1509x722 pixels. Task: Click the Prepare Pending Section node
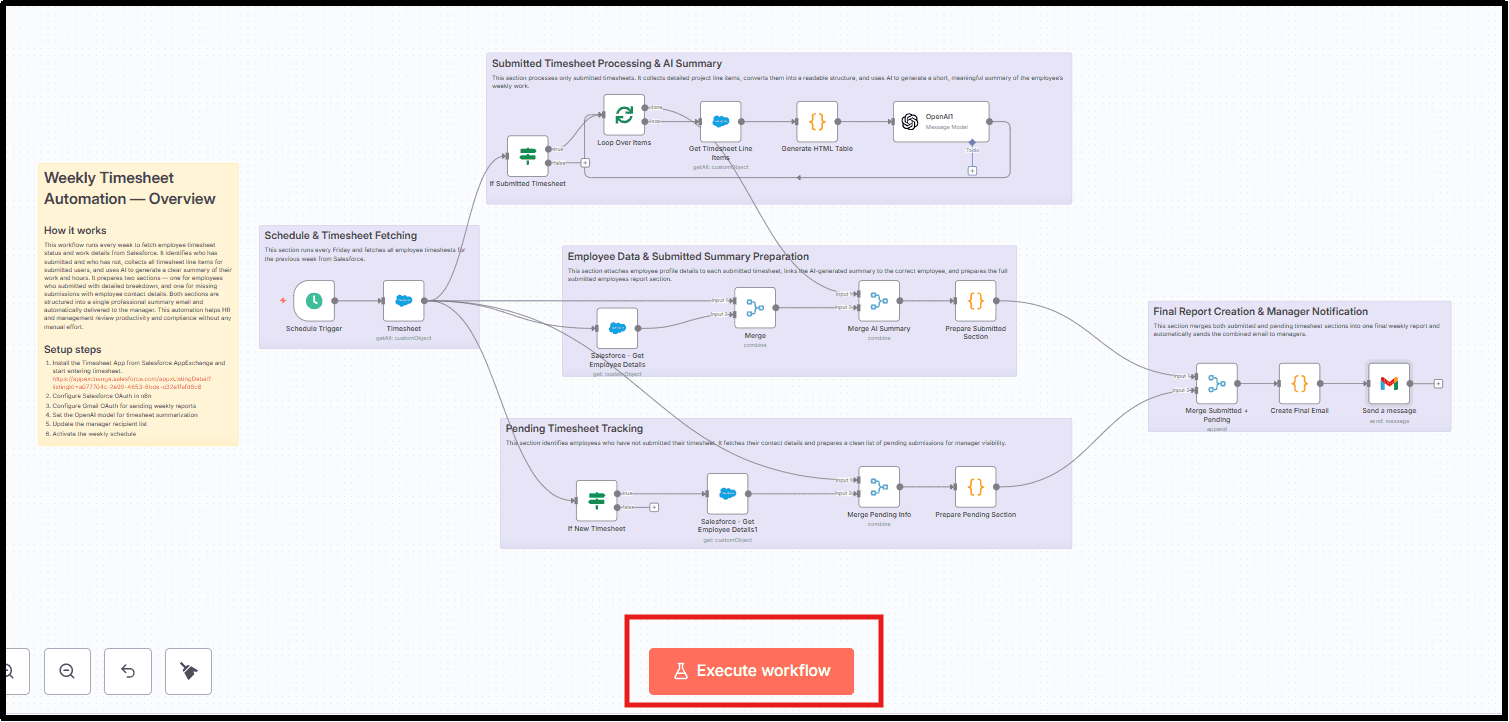(x=976, y=487)
